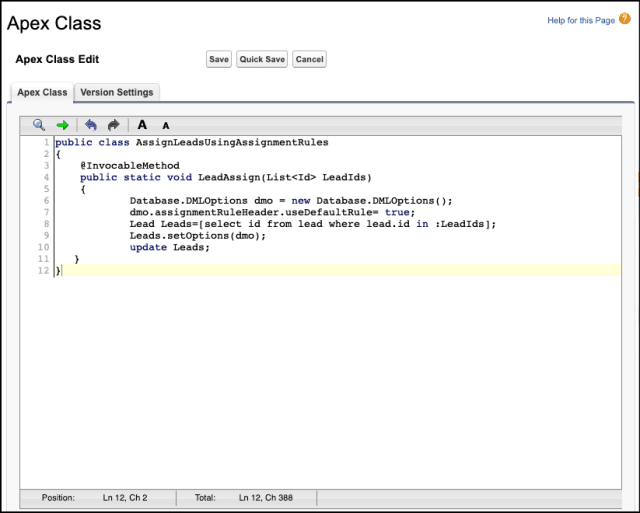Click the @InvocableMethod annotation line

[x=130, y=166]
